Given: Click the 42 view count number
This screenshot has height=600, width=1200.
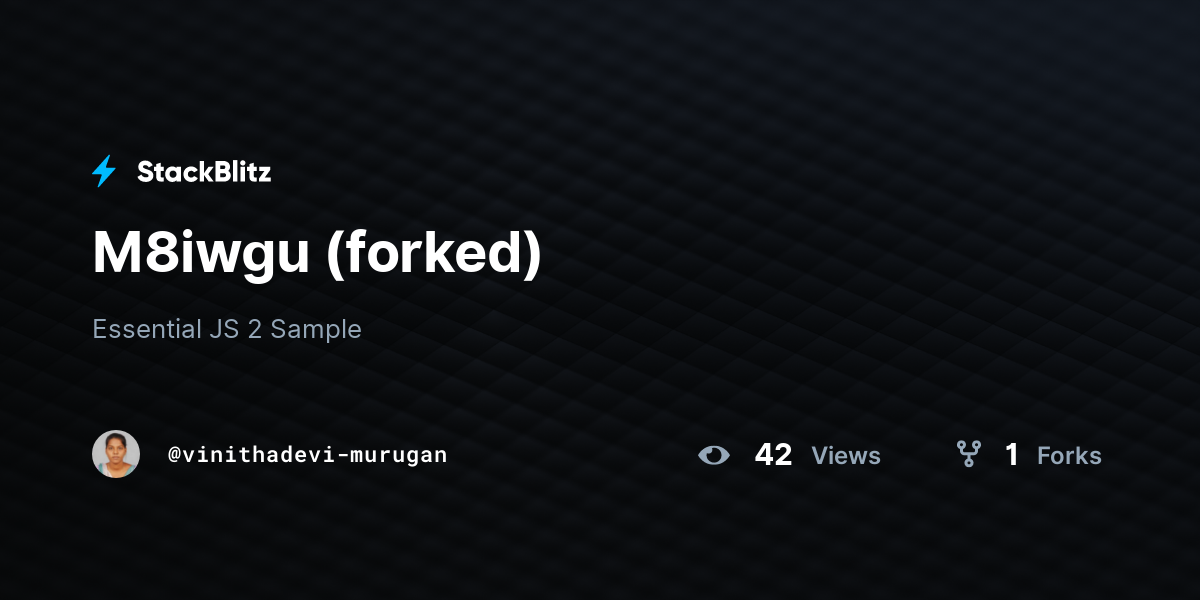Looking at the screenshot, I should (773, 455).
